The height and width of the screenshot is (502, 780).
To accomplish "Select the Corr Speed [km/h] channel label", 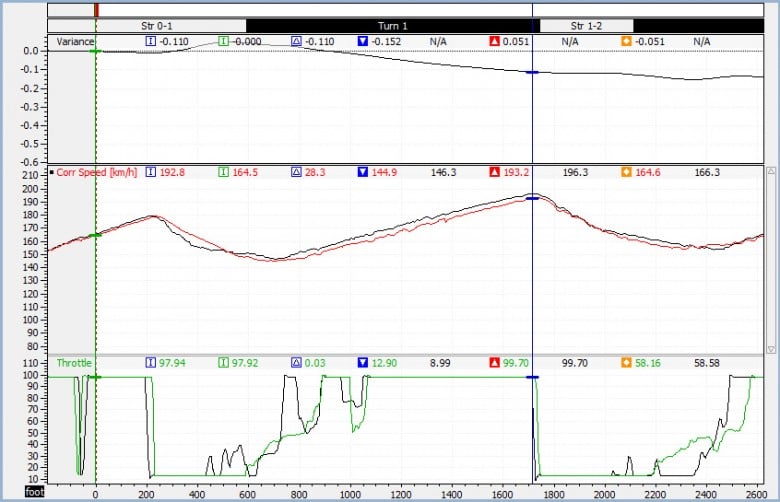I will 97,172.
